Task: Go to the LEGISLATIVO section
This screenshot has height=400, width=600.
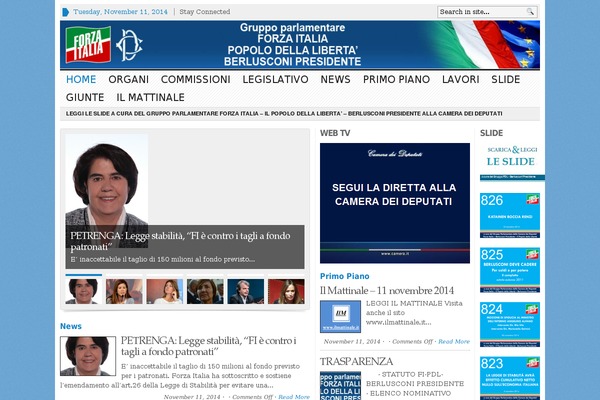Action: 276,79
